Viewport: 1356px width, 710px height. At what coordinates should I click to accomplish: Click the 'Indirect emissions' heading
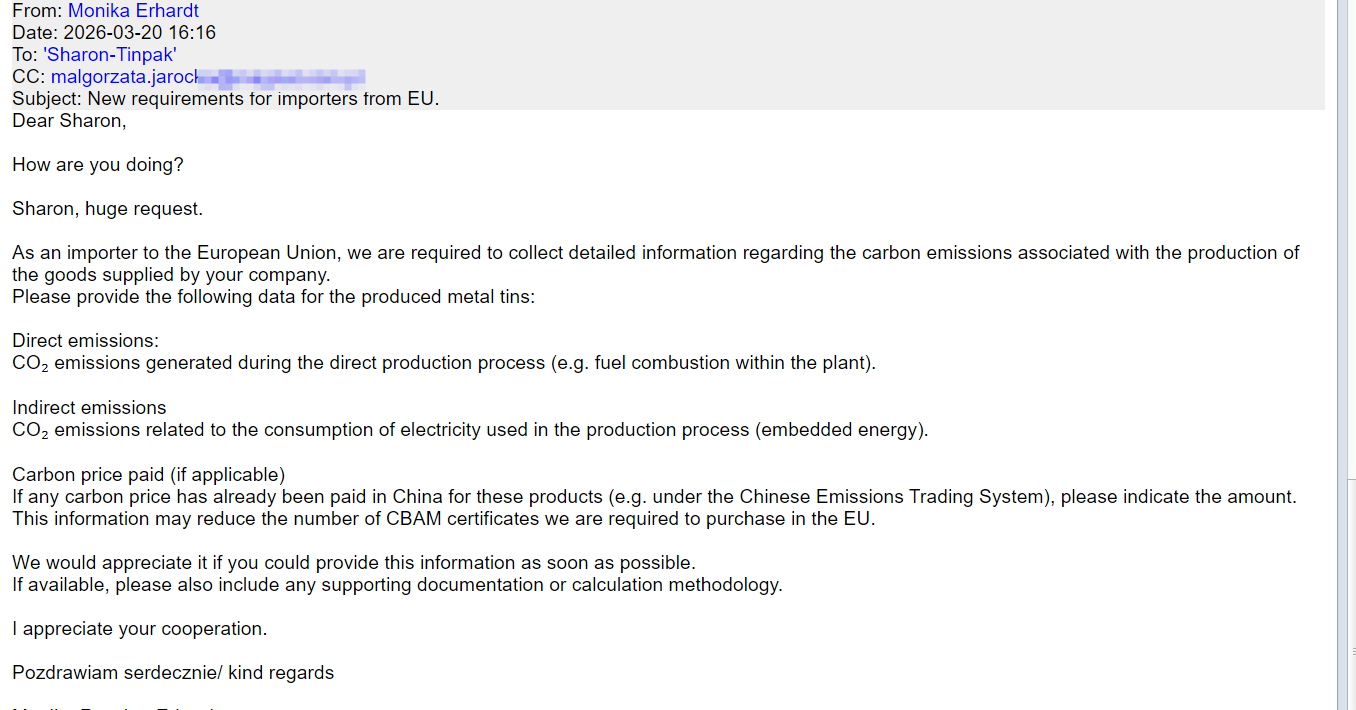pos(89,407)
